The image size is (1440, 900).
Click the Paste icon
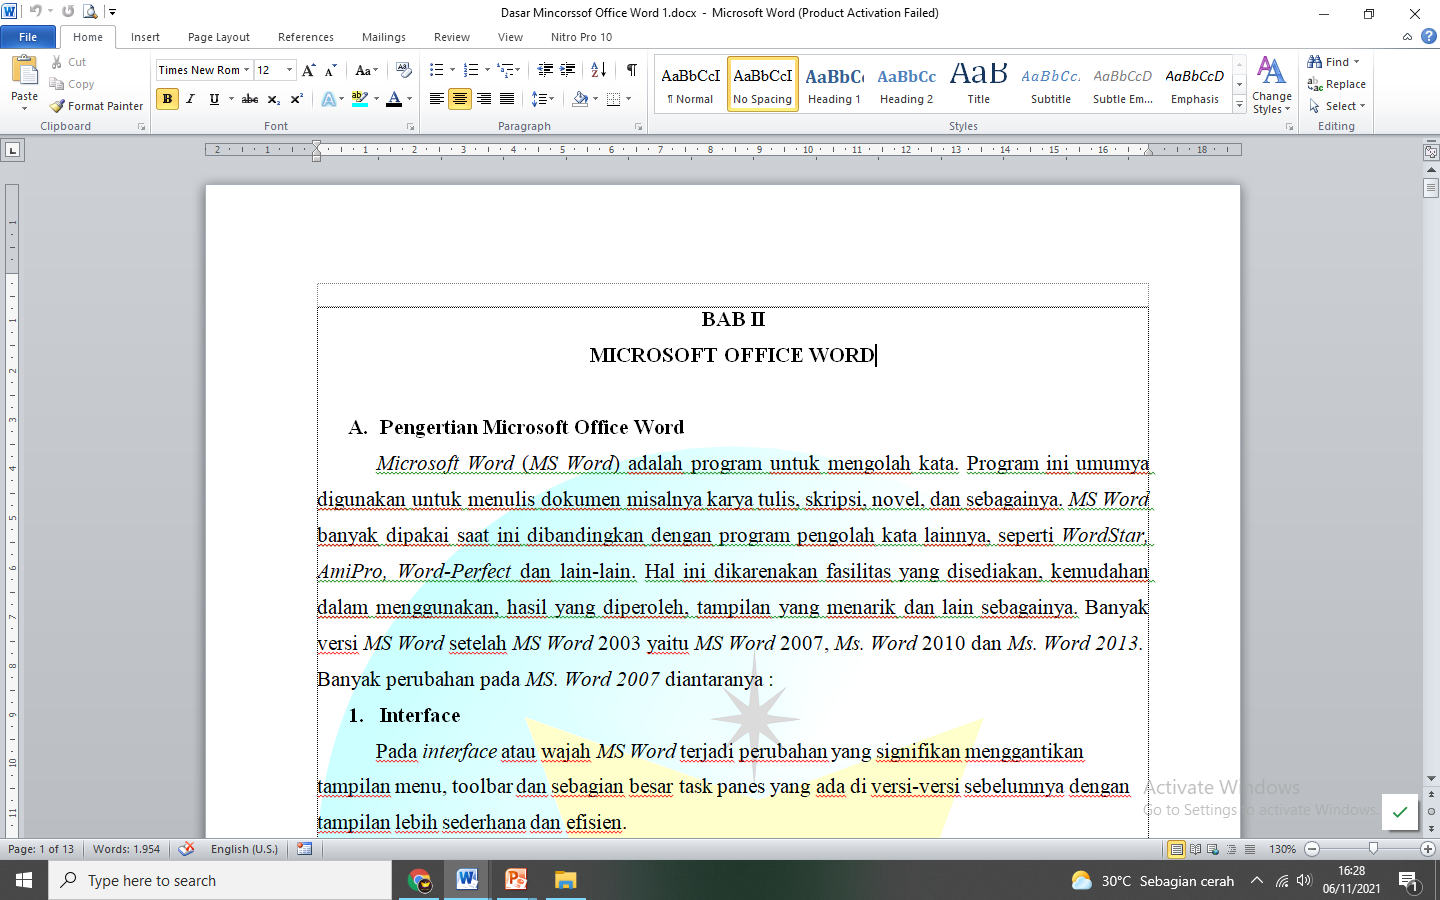[24, 70]
